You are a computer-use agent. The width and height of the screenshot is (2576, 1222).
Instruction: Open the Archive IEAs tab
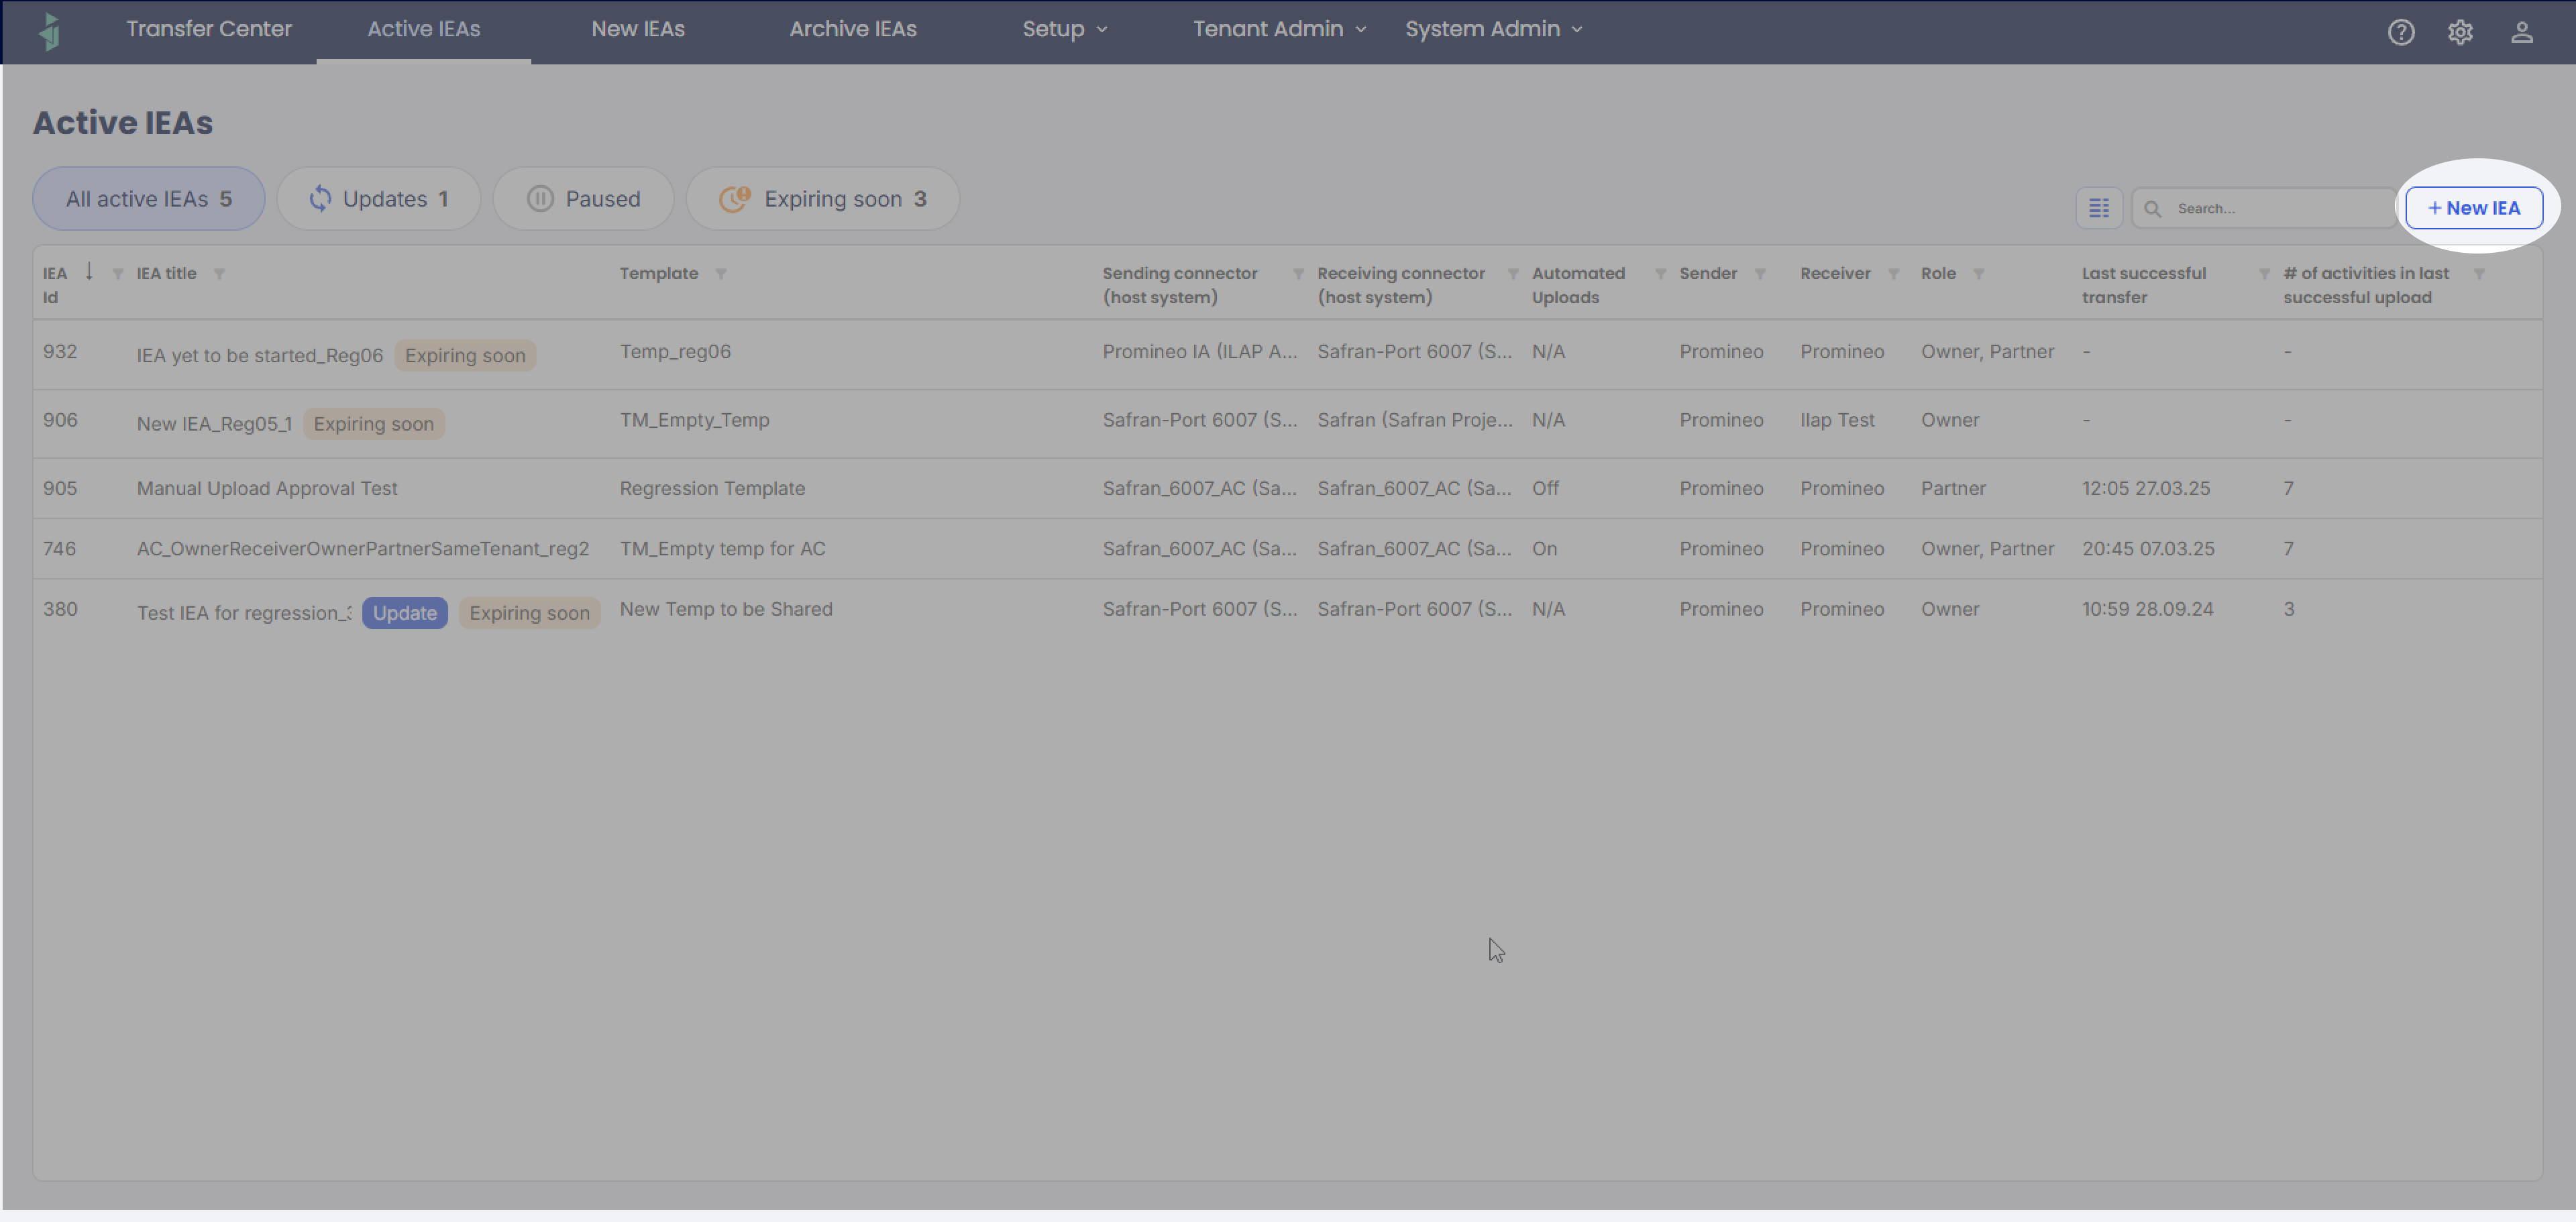coord(852,29)
